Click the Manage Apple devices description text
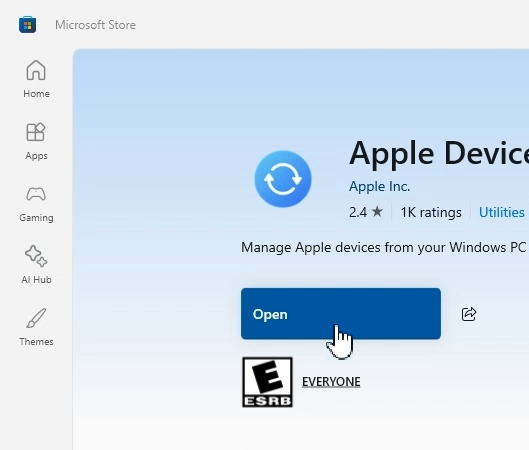Image resolution: width=529 pixels, height=450 pixels. (383, 248)
